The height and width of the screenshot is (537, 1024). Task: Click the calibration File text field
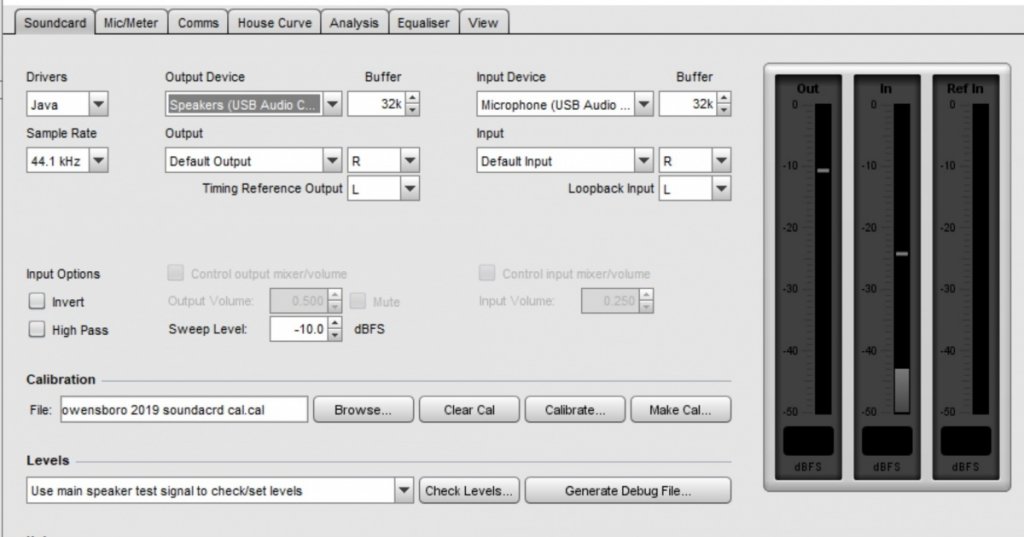point(184,410)
